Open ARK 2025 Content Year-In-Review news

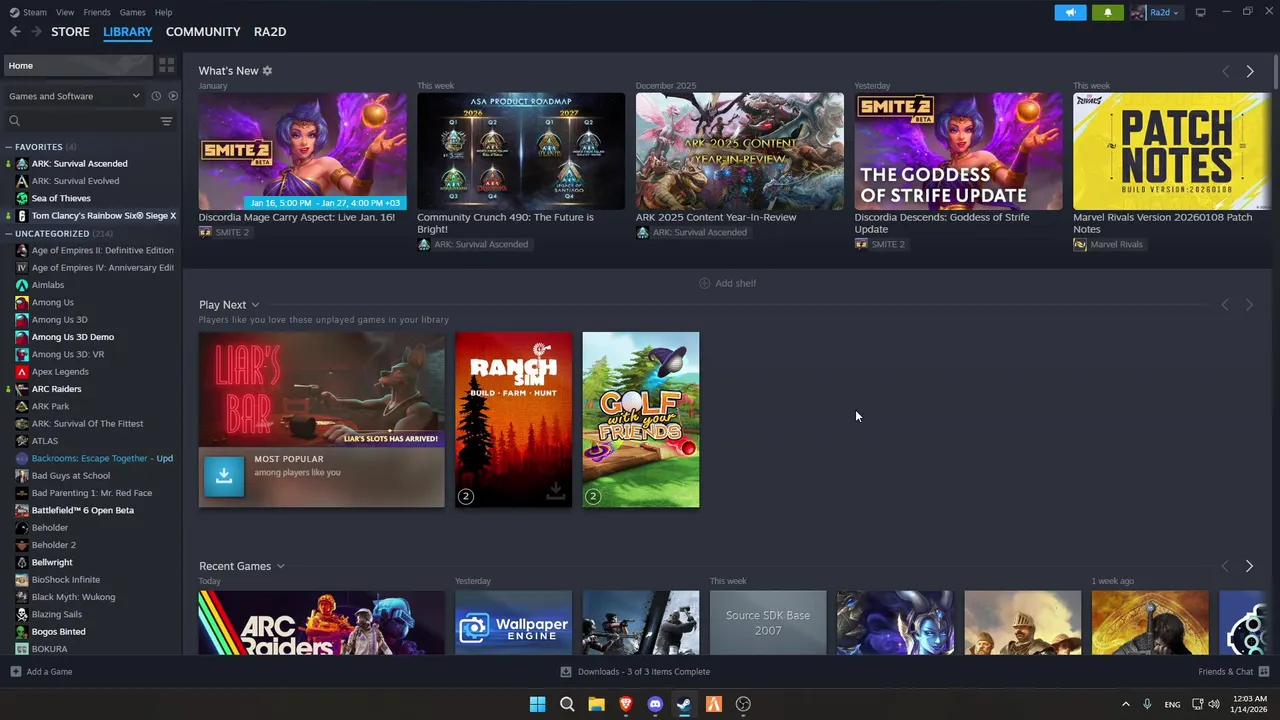click(x=740, y=151)
